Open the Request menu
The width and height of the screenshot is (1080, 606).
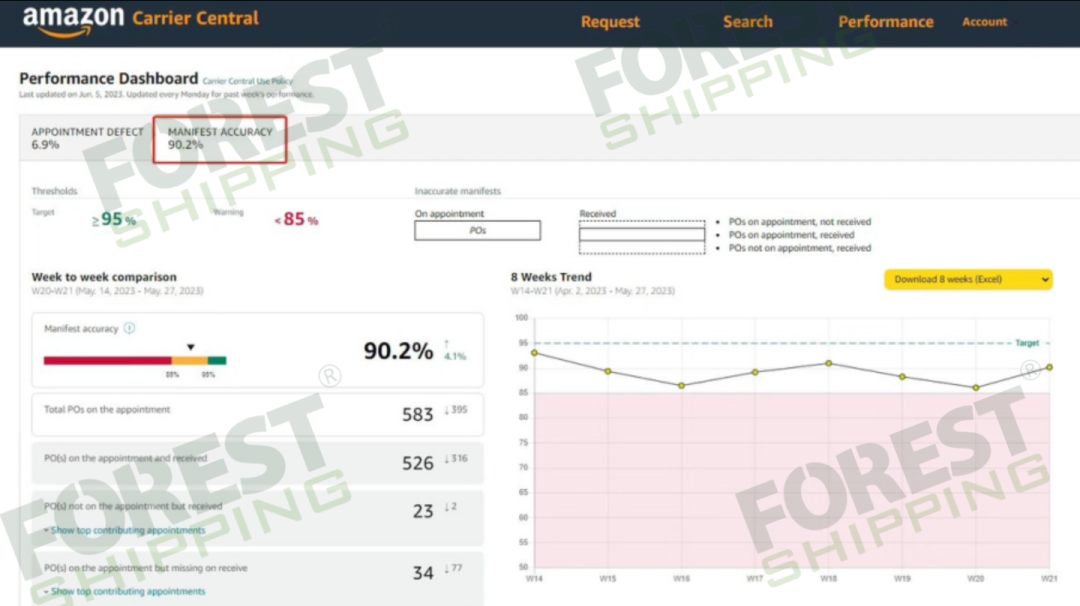[610, 22]
